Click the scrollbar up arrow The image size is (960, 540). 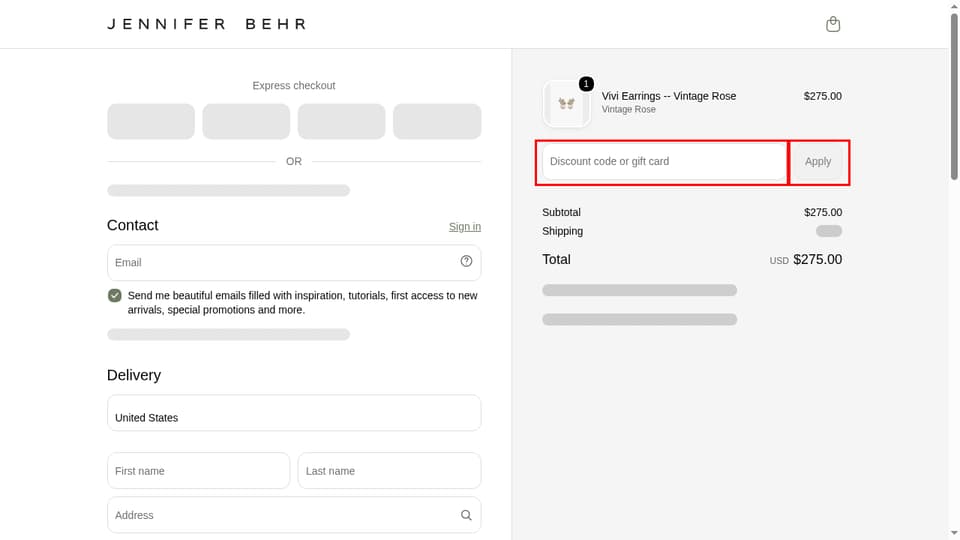tap(954, 6)
